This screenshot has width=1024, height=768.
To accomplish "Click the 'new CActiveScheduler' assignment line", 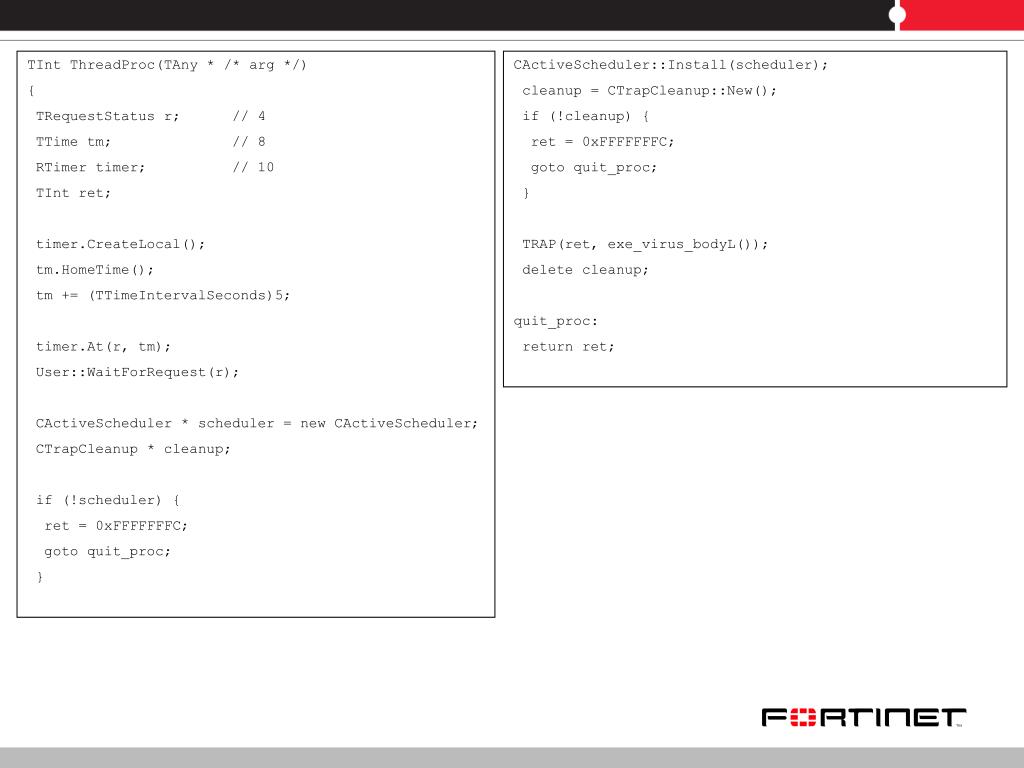I will tap(257, 423).
